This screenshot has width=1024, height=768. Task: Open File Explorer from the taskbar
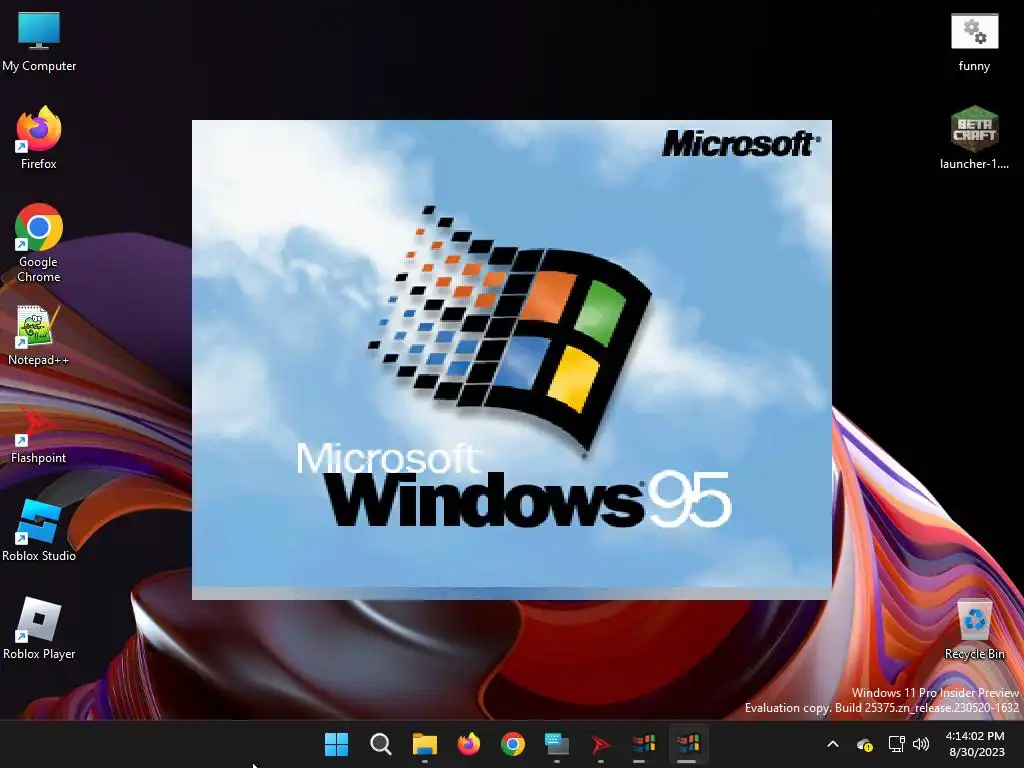[424, 744]
